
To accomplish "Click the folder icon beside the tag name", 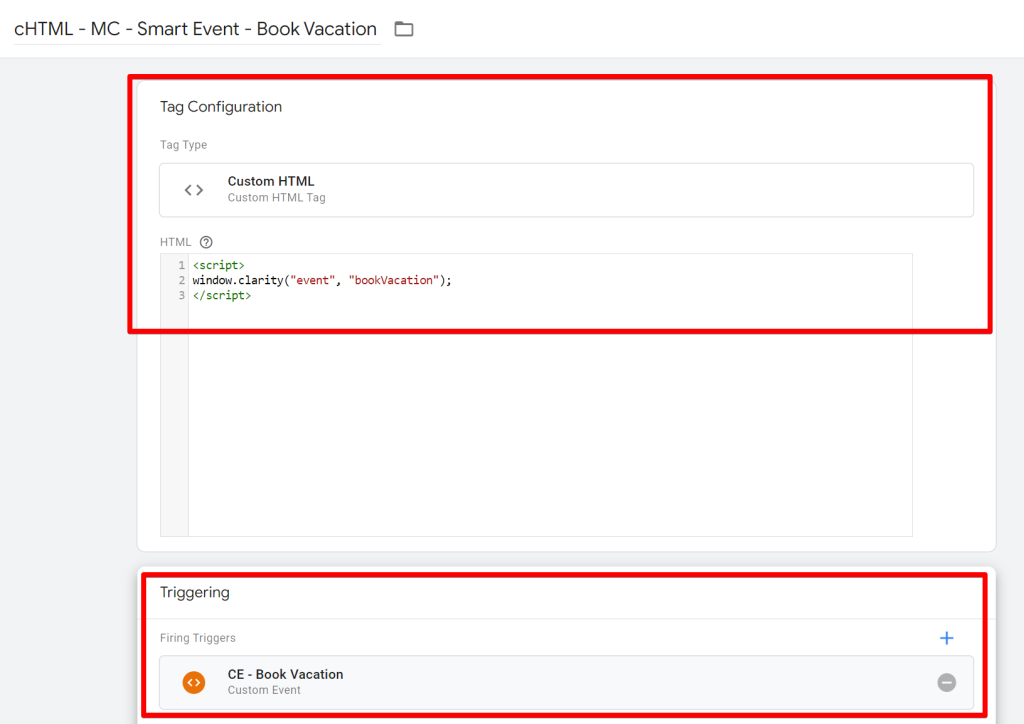I will 404,29.
